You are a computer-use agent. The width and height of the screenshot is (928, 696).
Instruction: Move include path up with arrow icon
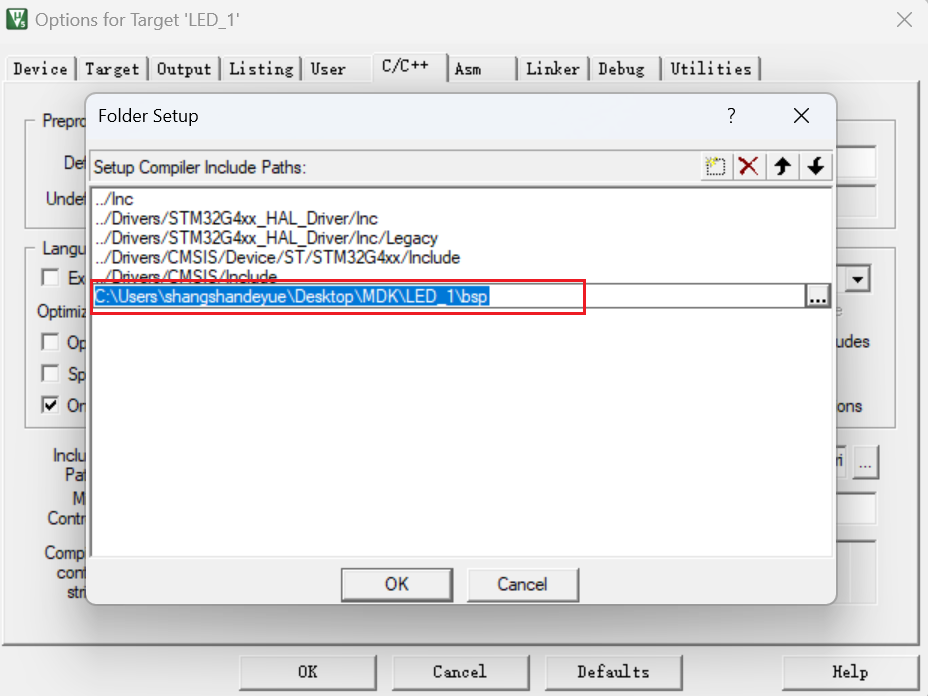[782, 166]
